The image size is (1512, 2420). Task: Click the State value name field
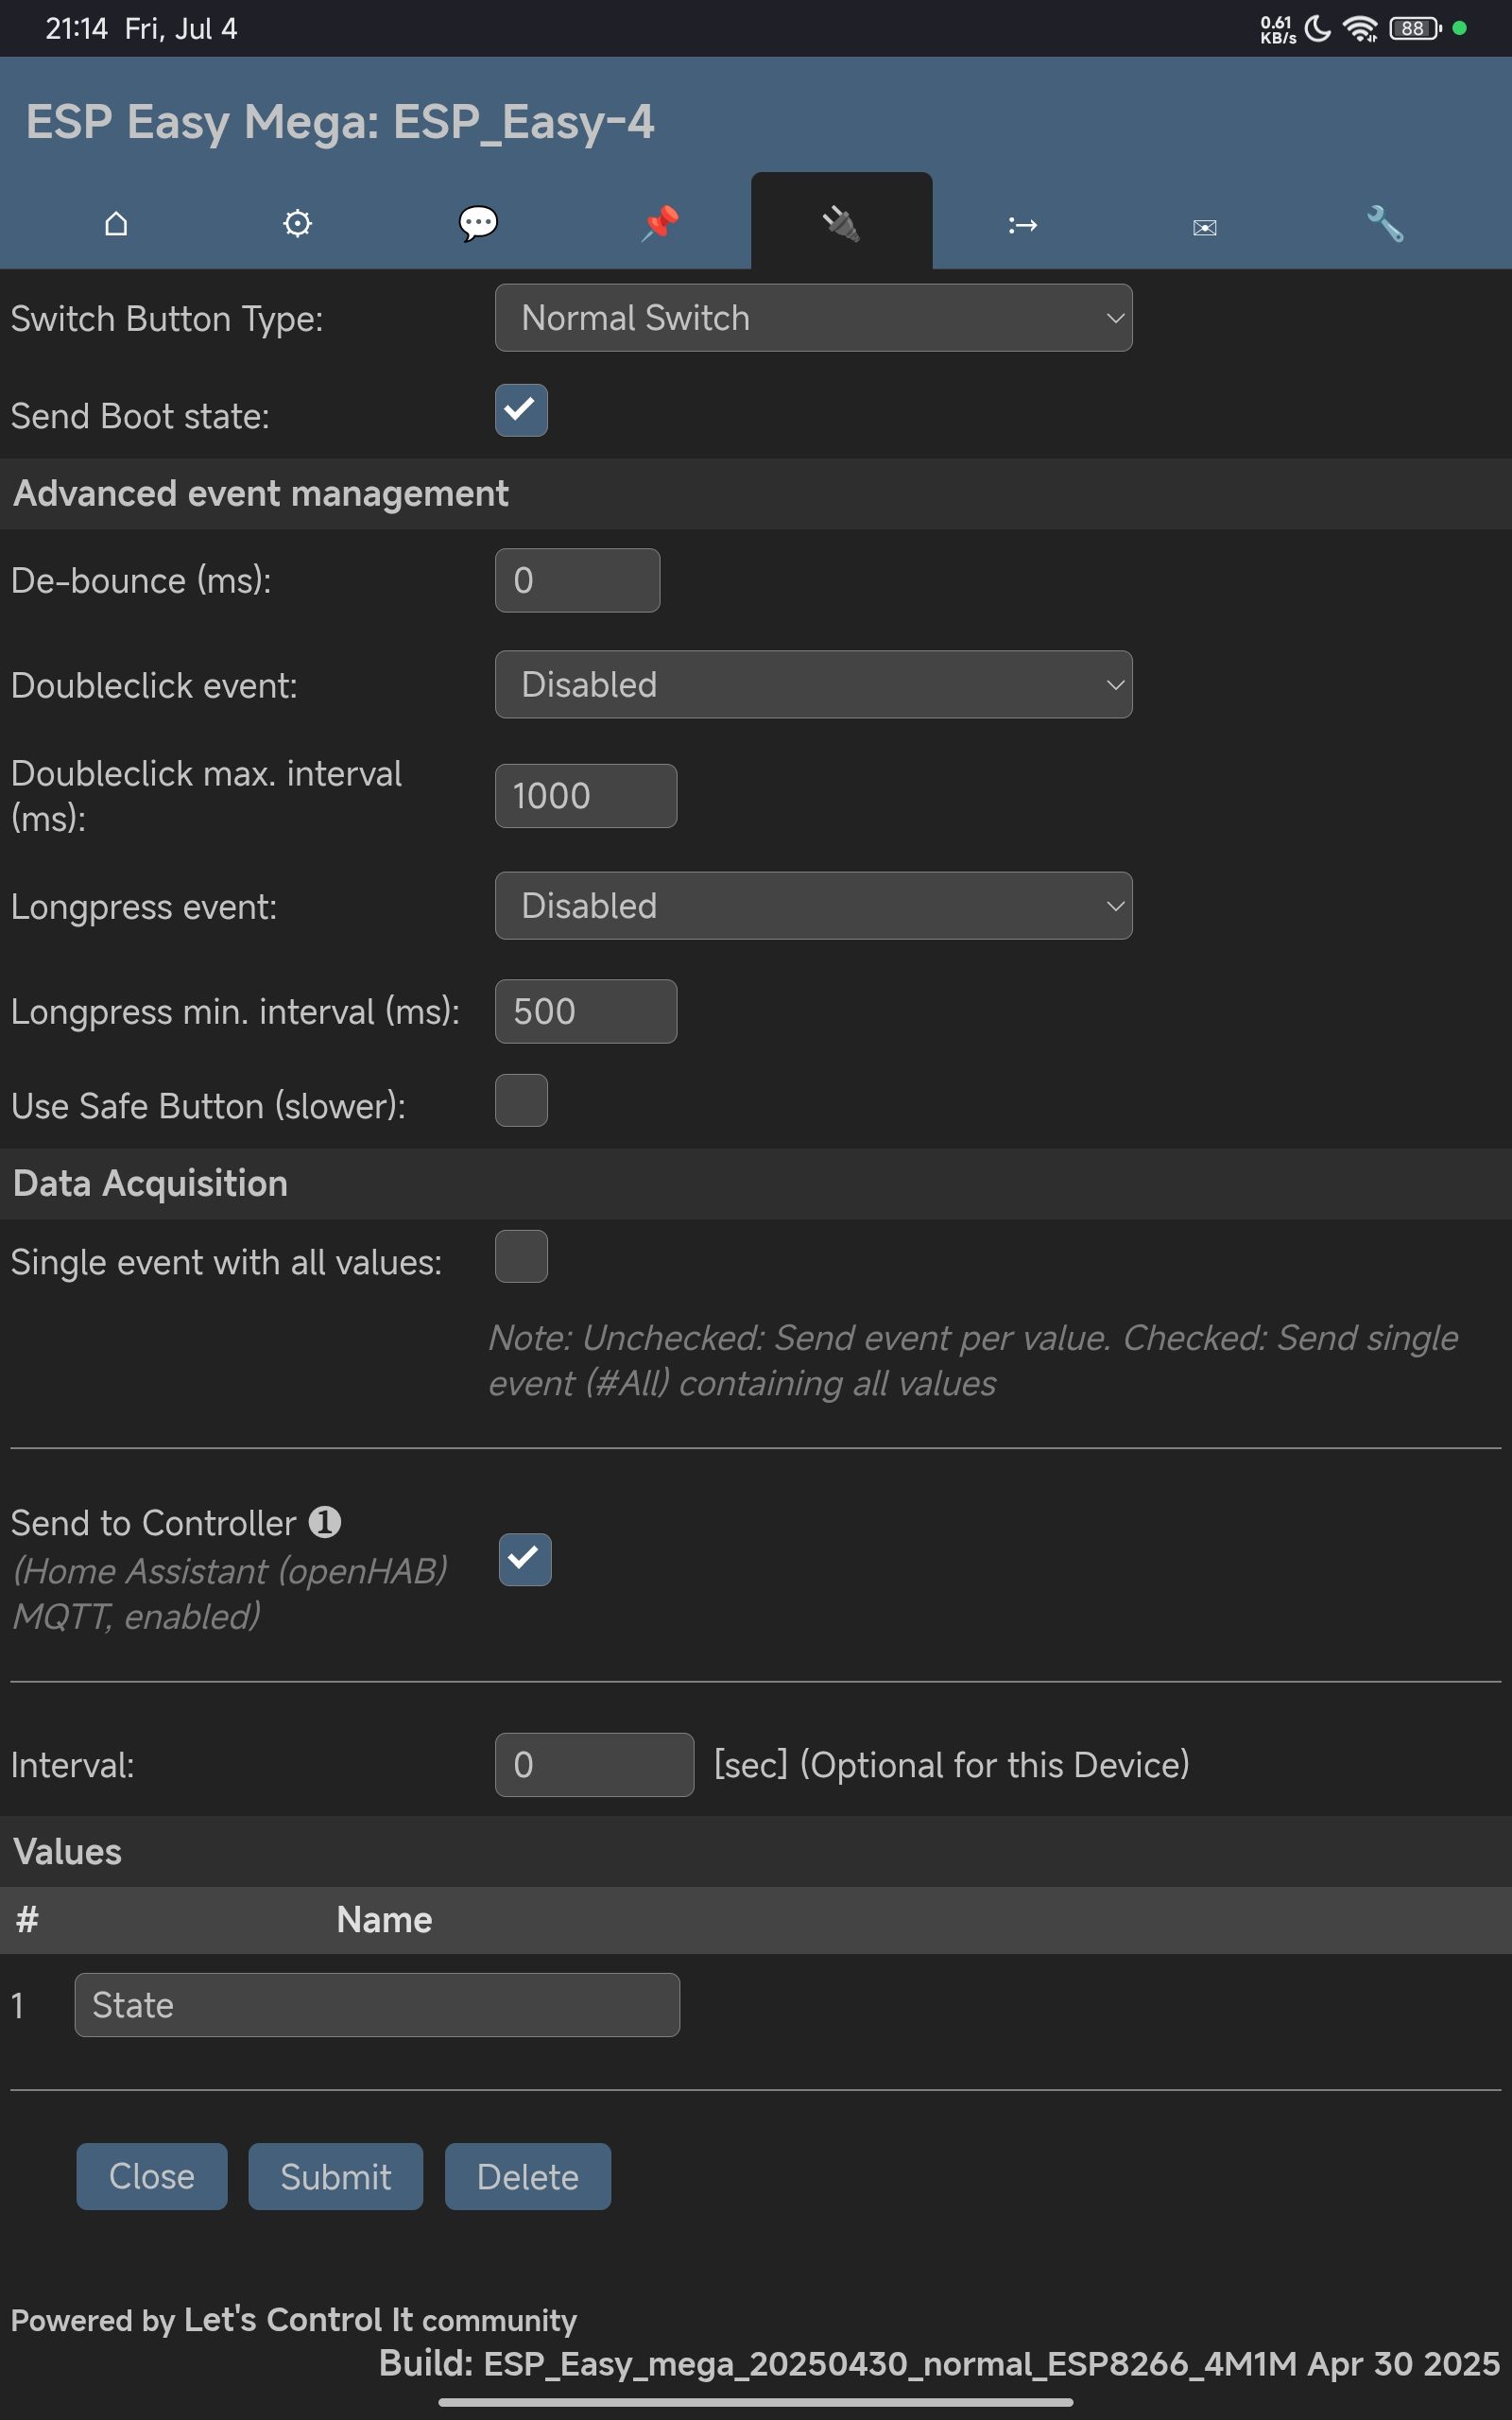[377, 2005]
